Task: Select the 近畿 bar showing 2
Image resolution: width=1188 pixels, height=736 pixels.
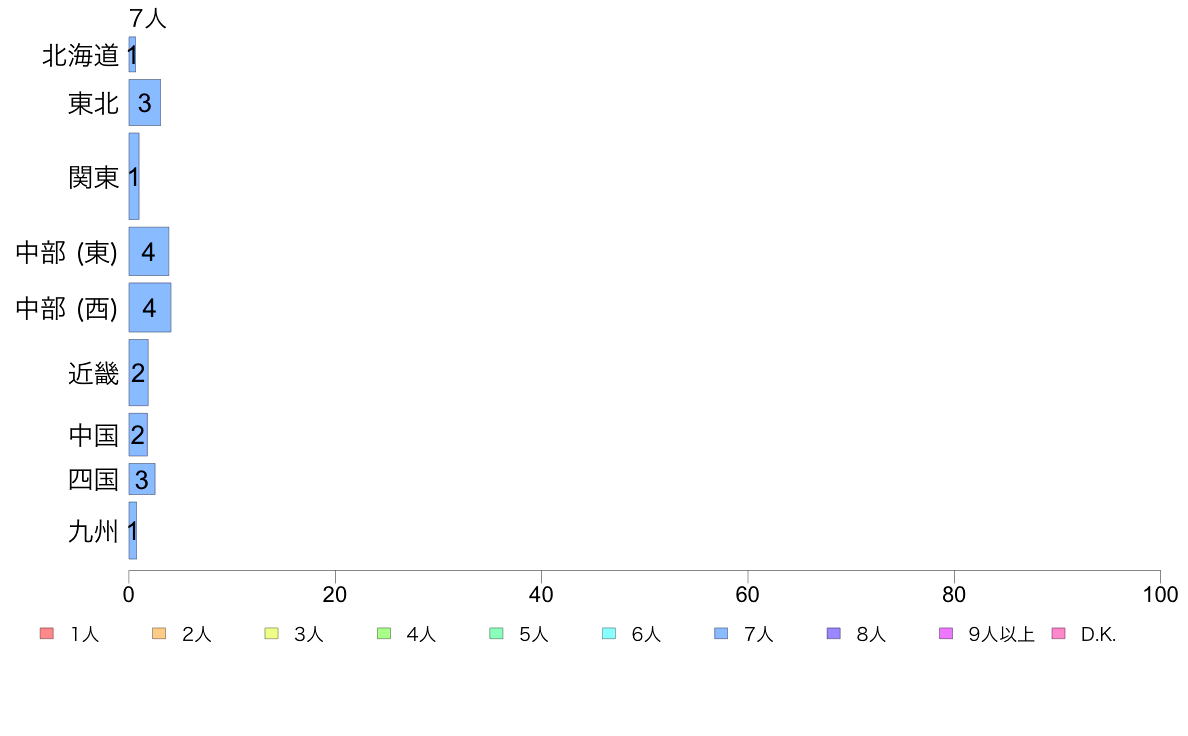Action: 139,372
